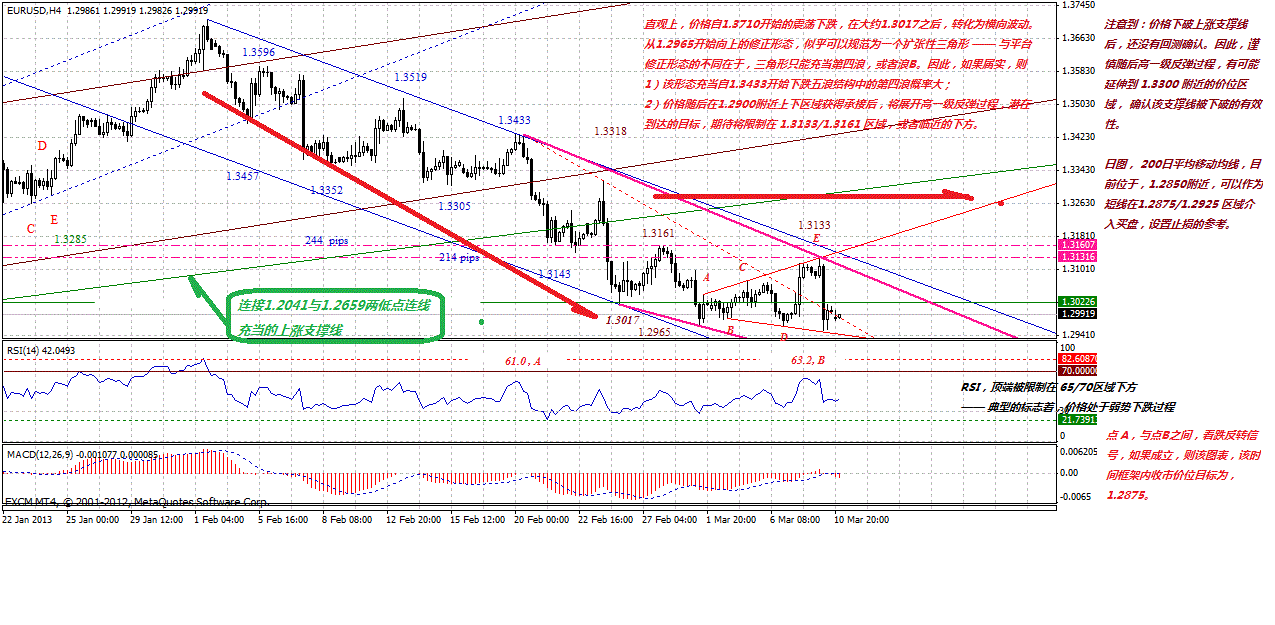Click the black 1.29919 current price tag
Viewport: 1275px width, 625px height.
tap(1077, 313)
